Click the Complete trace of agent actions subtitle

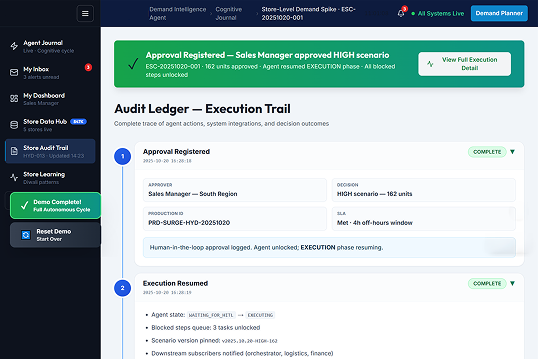[221, 124]
